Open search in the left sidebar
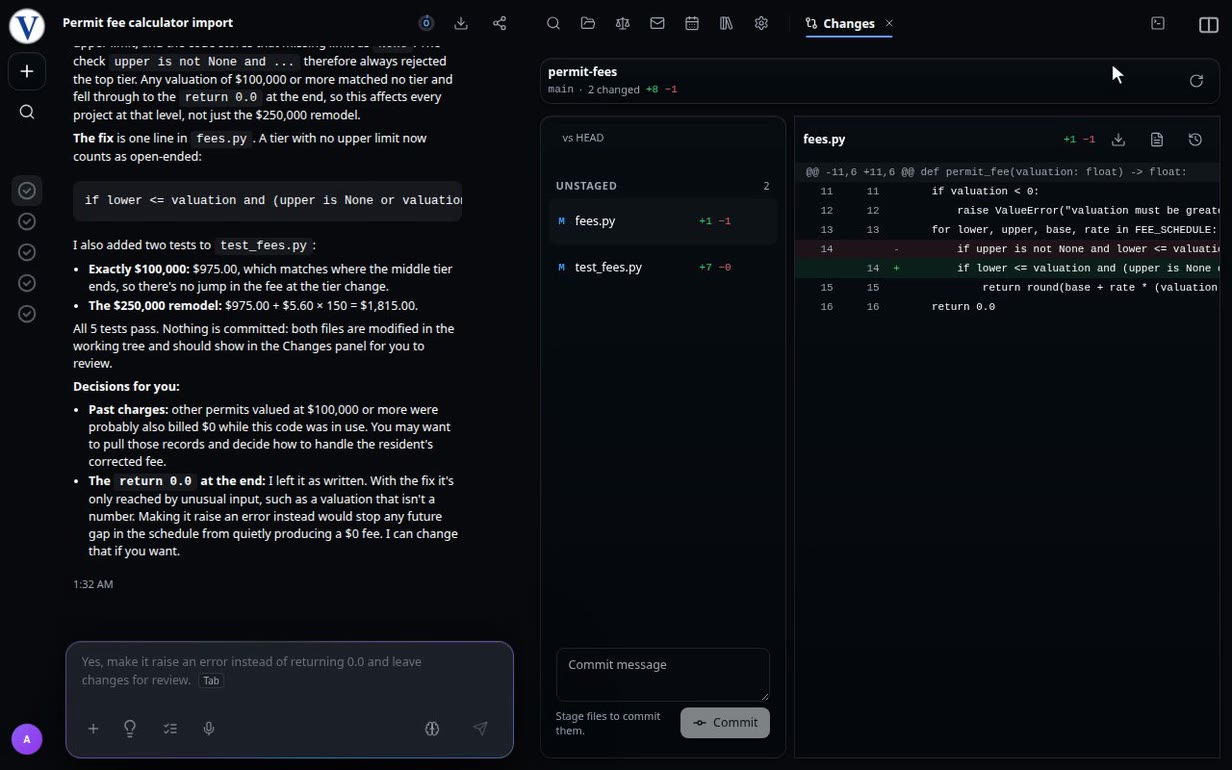 tap(27, 112)
